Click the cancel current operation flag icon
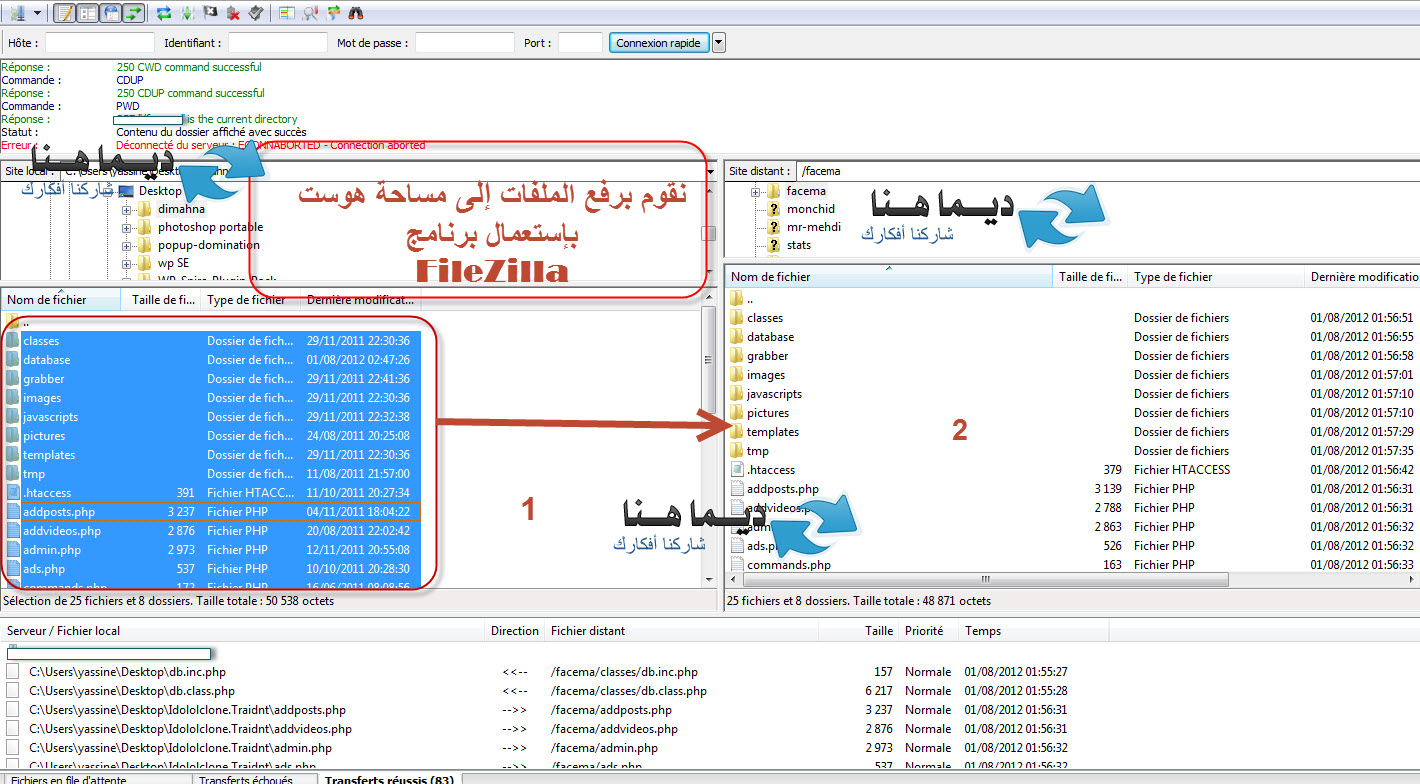This screenshot has height=784, width=1420. [210, 12]
